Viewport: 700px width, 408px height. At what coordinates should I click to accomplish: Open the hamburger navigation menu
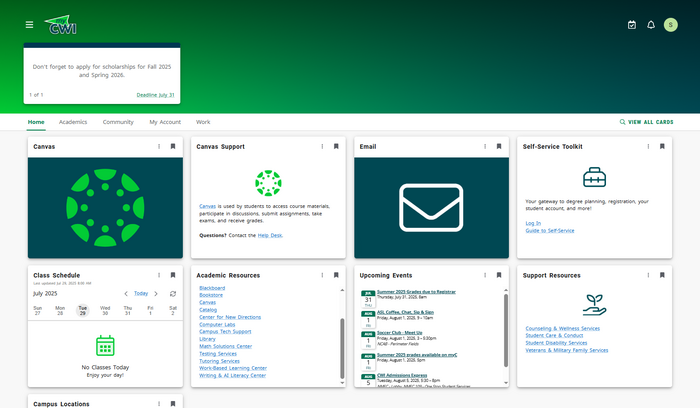click(x=29, y=25)
